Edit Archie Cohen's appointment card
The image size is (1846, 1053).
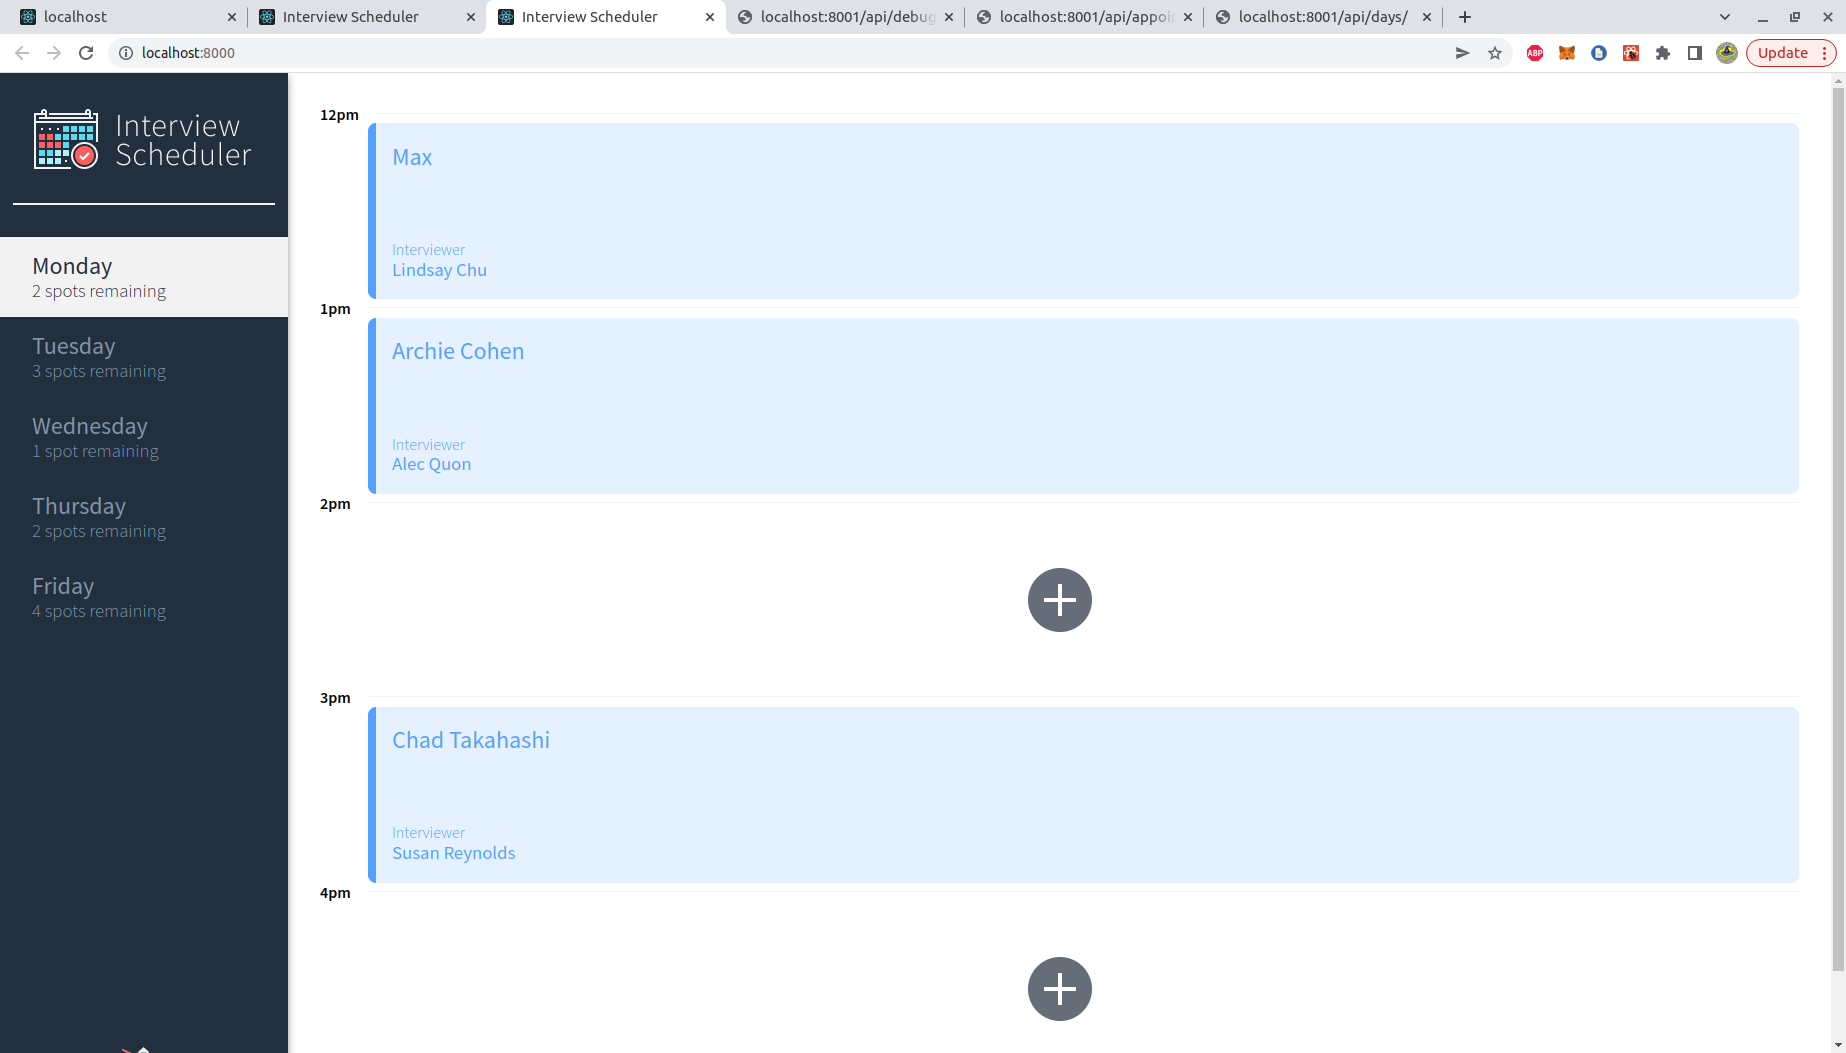click(1080, 405)
